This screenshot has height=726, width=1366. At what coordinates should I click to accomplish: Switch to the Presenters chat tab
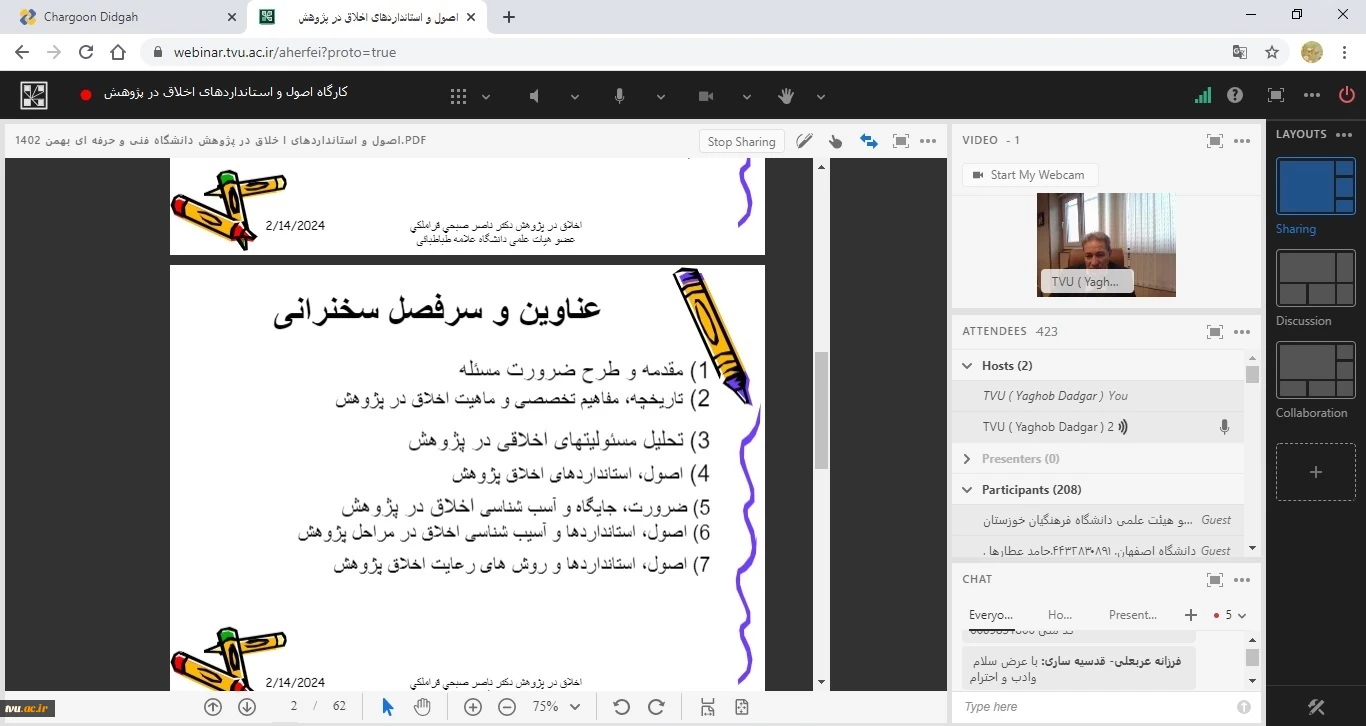click(1133, 615)
